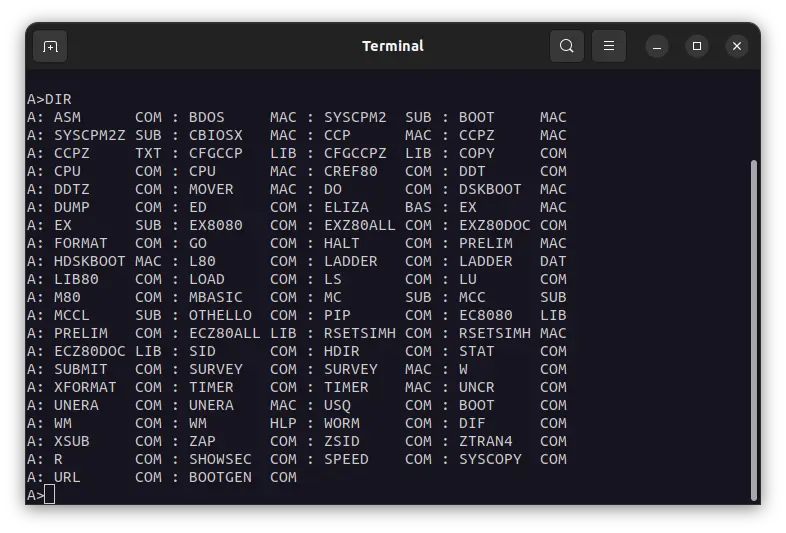Select the EC8080 filename
This screenshot has width=786, height=533.
pos(486,315)
